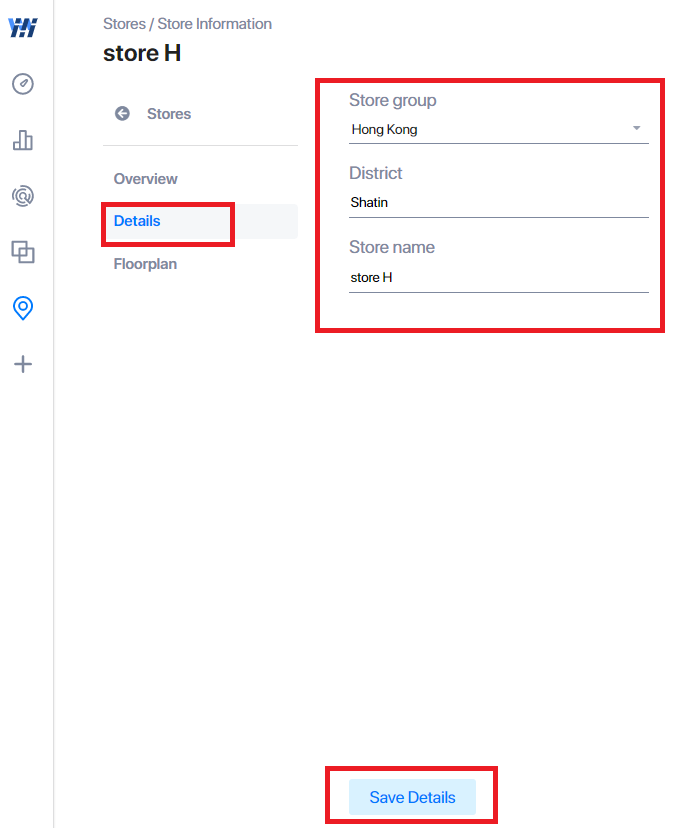Viewport: 682px width, 828px height.
Task: Focus the Store name input field
Action: point(498,278)
